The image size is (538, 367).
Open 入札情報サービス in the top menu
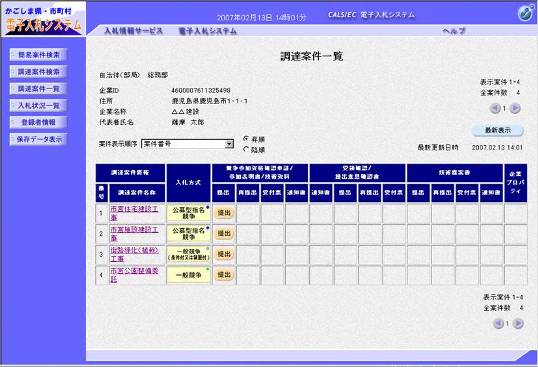pyautogui.click(x=133, y=31)
